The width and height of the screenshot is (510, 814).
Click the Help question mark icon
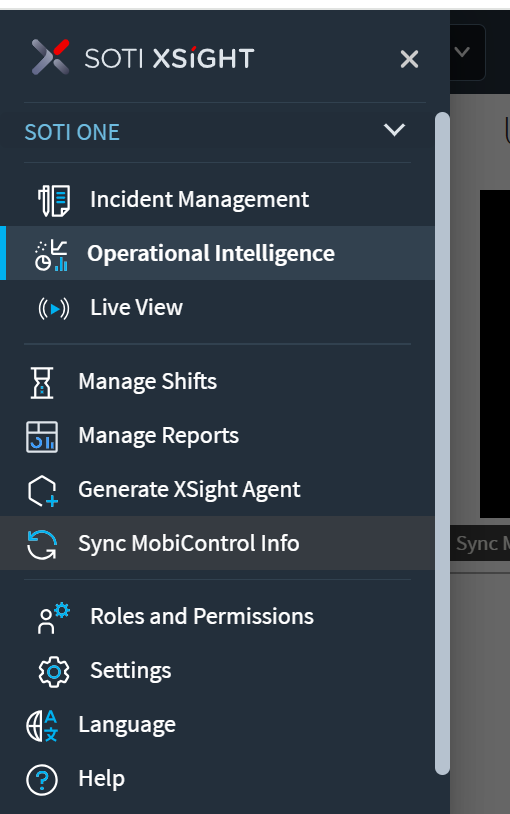[42, 780]
